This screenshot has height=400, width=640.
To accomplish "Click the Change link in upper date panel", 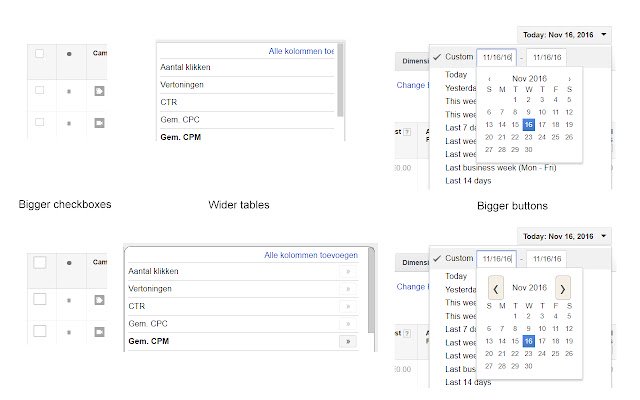I will [411, 85].
